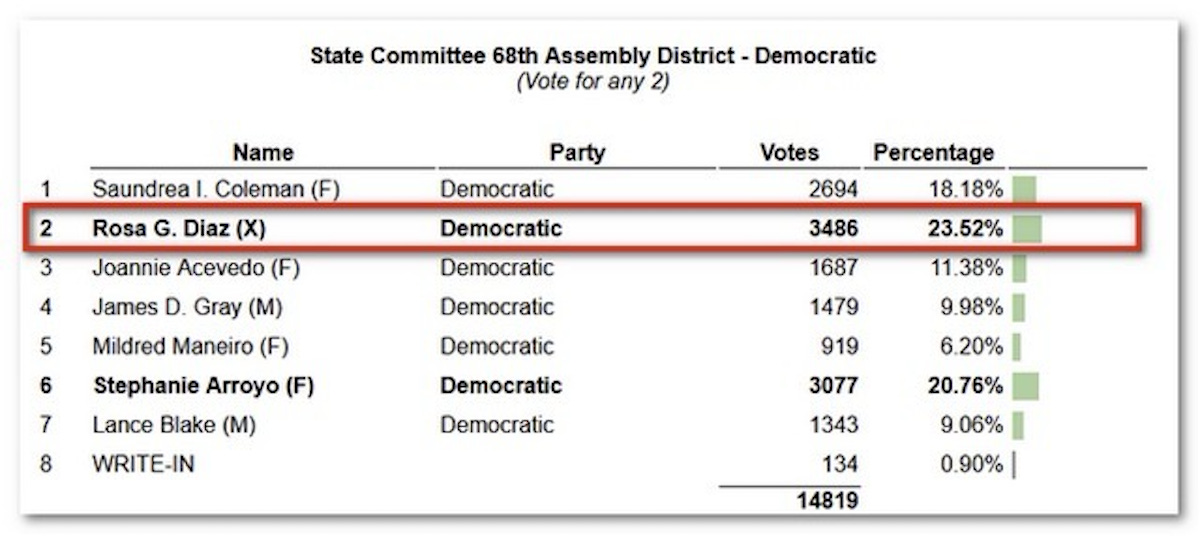Click green bar next to 18.18%
Viewport: 1200px width, 536px height.
tap(1024, 189)
